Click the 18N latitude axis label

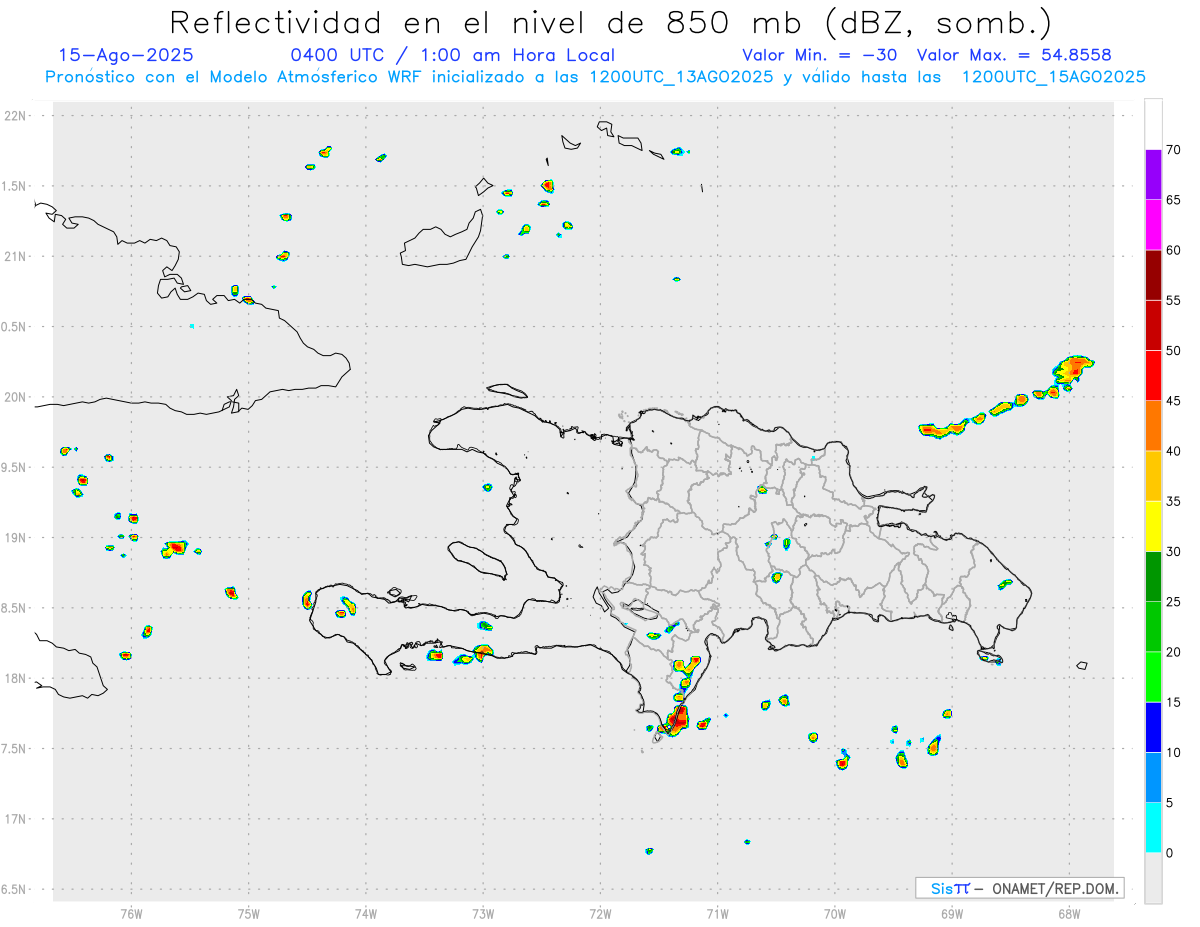point(16,678)
